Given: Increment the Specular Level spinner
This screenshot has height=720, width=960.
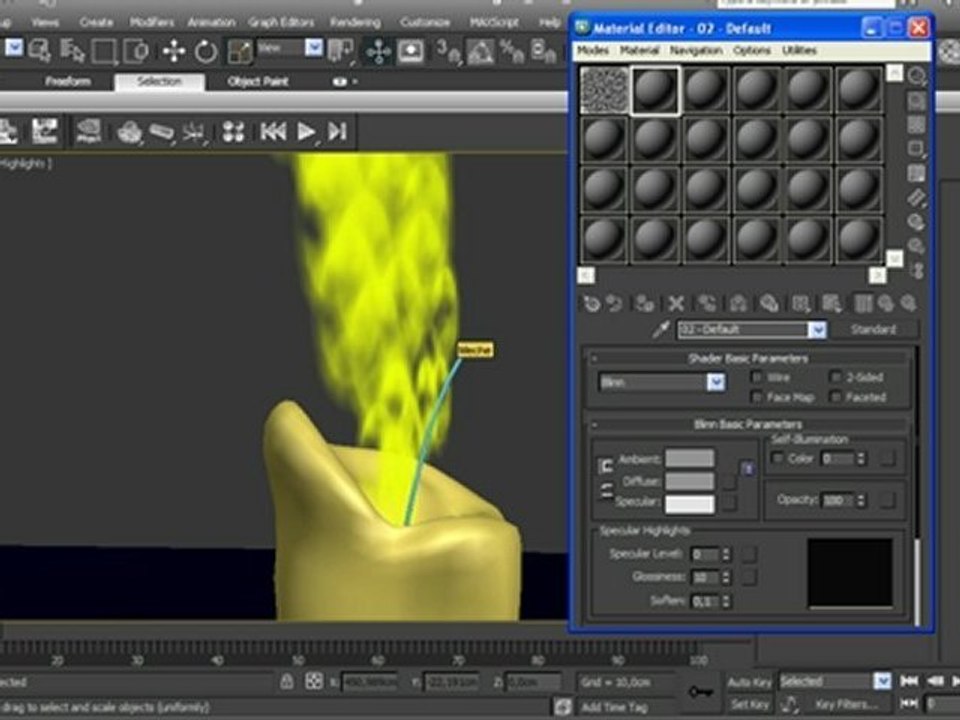Looking at the screenshot, I should pyautogui.click(x=726, y=550).
